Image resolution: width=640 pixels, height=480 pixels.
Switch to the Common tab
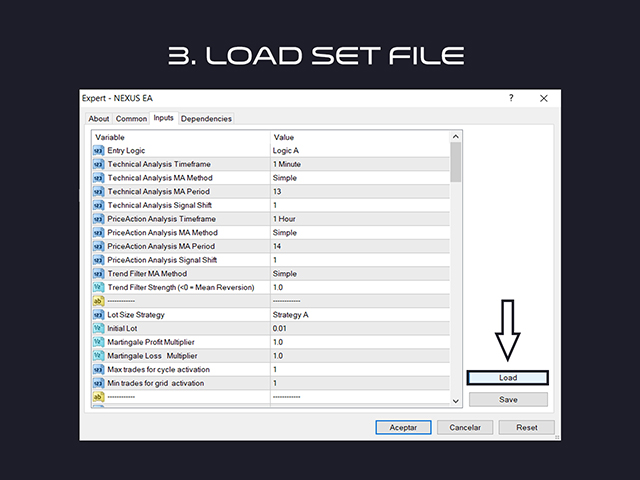pyautogui.click(x=131, y=119)
